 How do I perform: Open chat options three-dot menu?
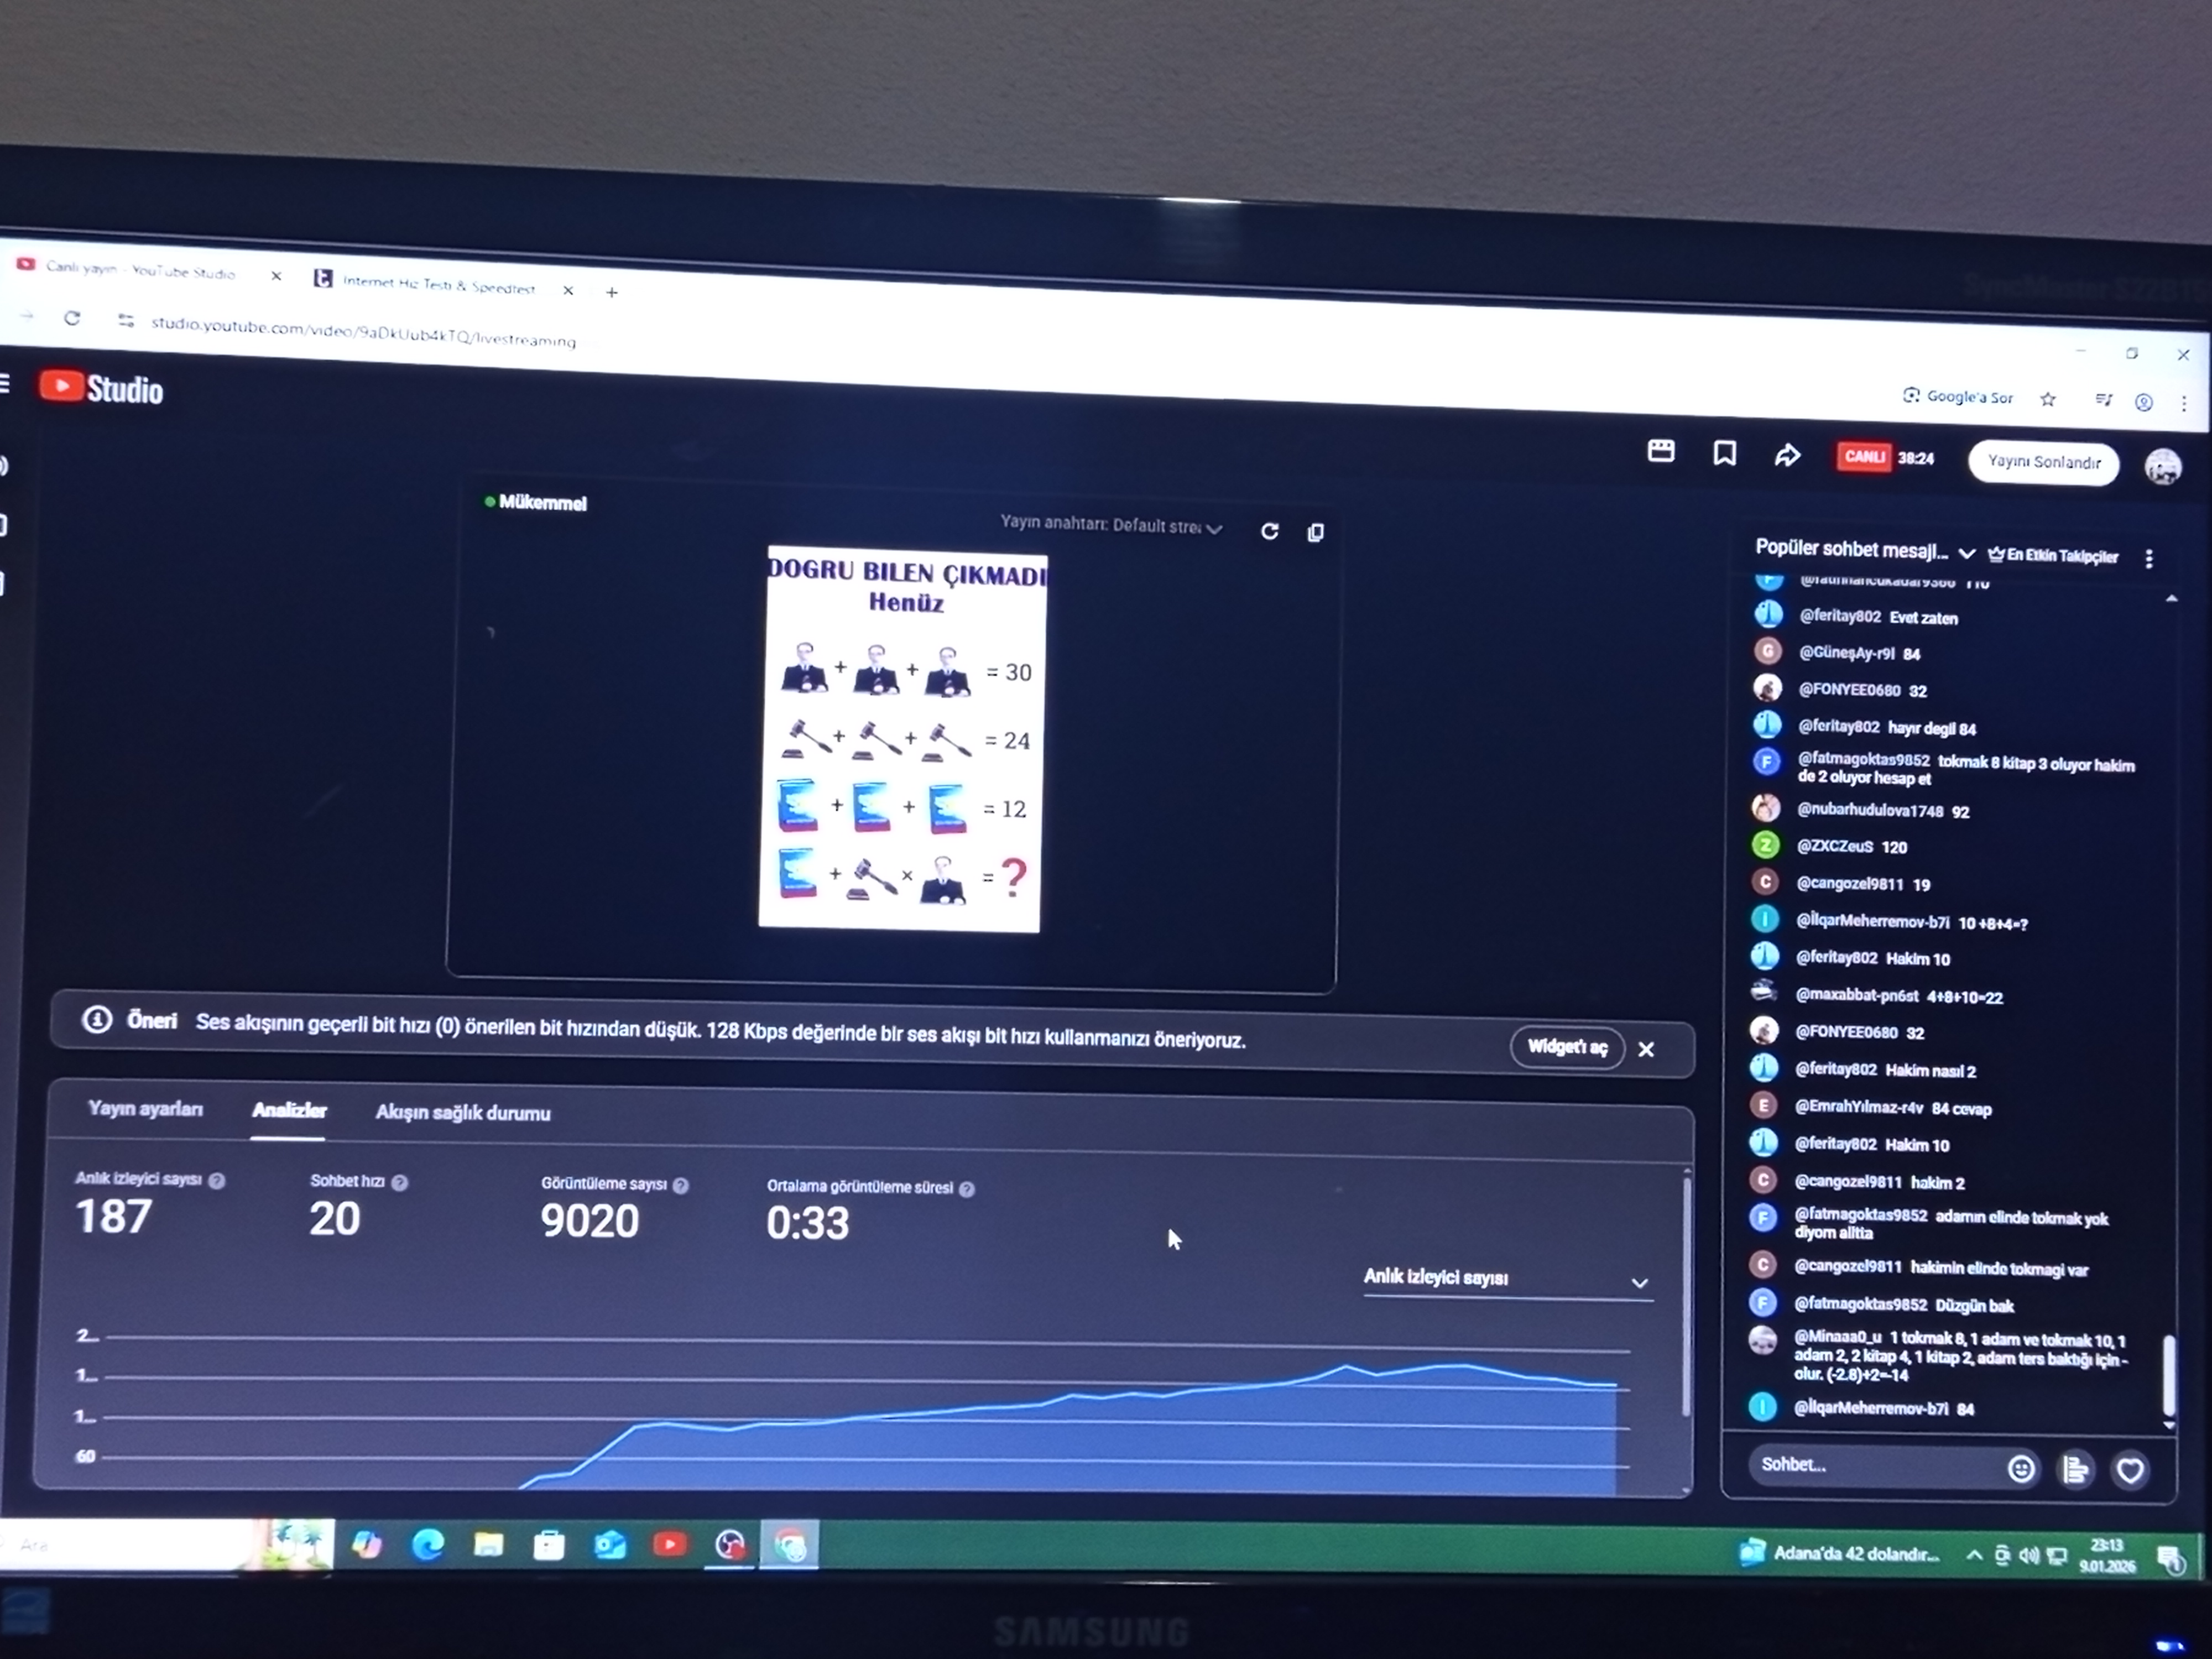2149,558
